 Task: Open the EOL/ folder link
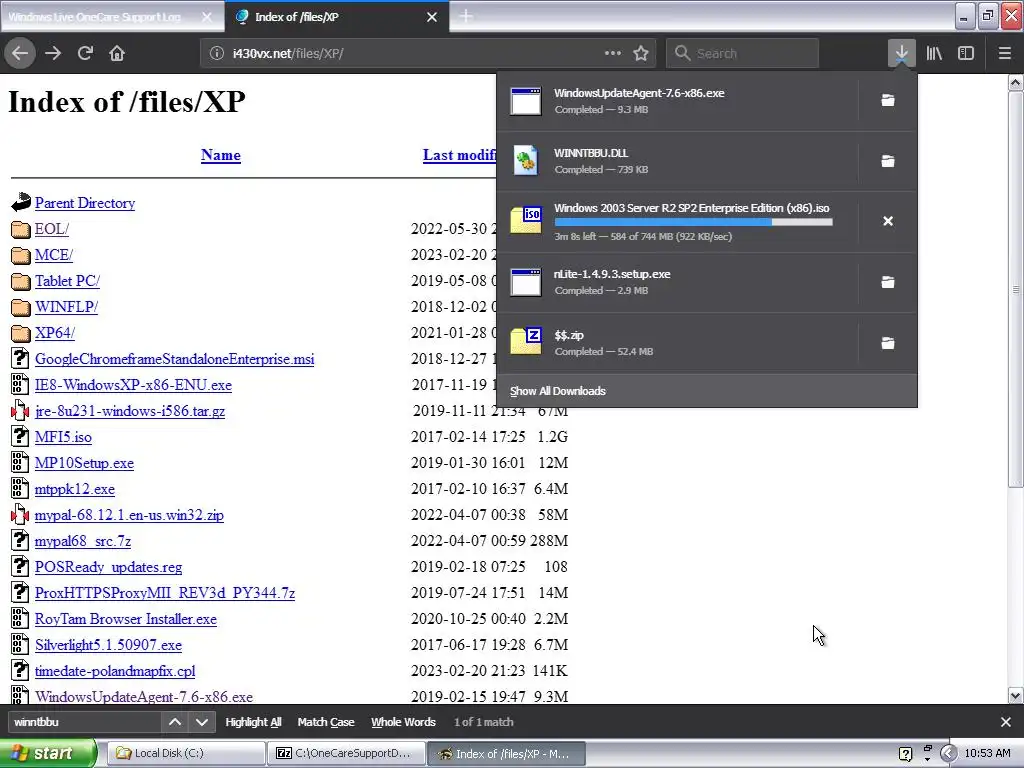pos(52,229)
